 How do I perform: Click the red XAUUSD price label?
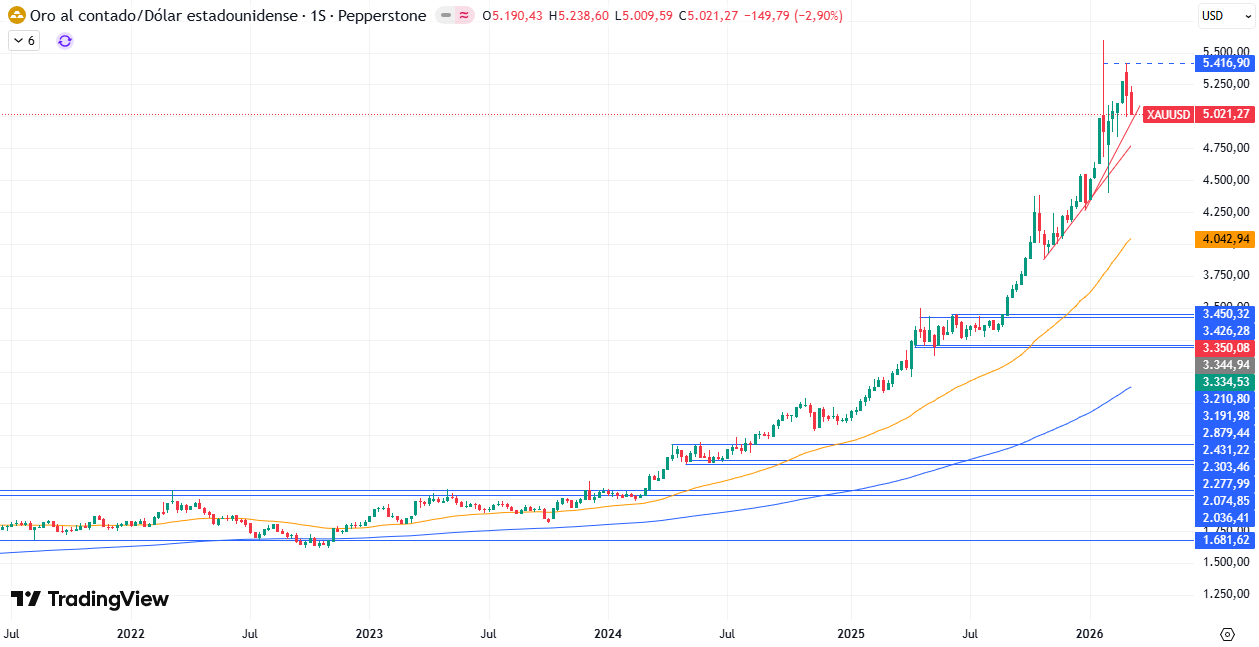[x=1168, y=115]
